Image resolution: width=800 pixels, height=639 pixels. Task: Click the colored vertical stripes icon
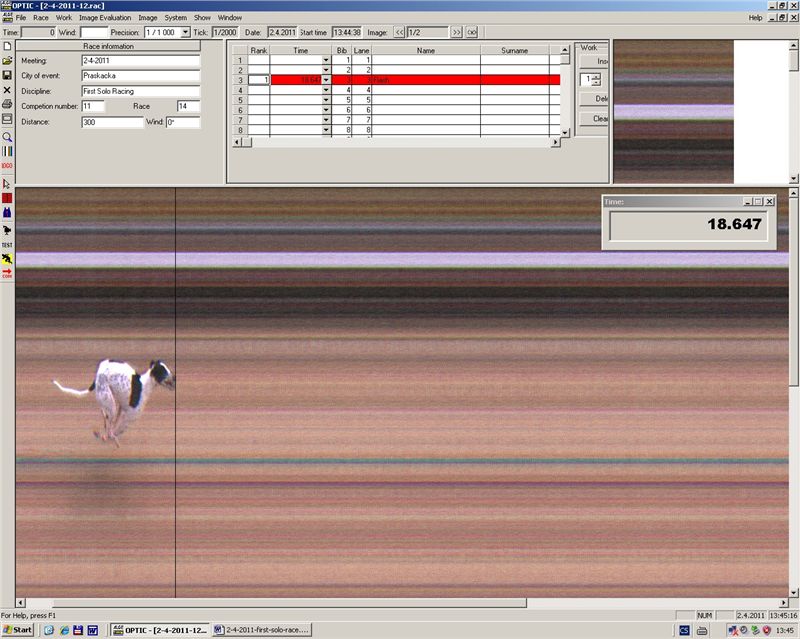7,151
